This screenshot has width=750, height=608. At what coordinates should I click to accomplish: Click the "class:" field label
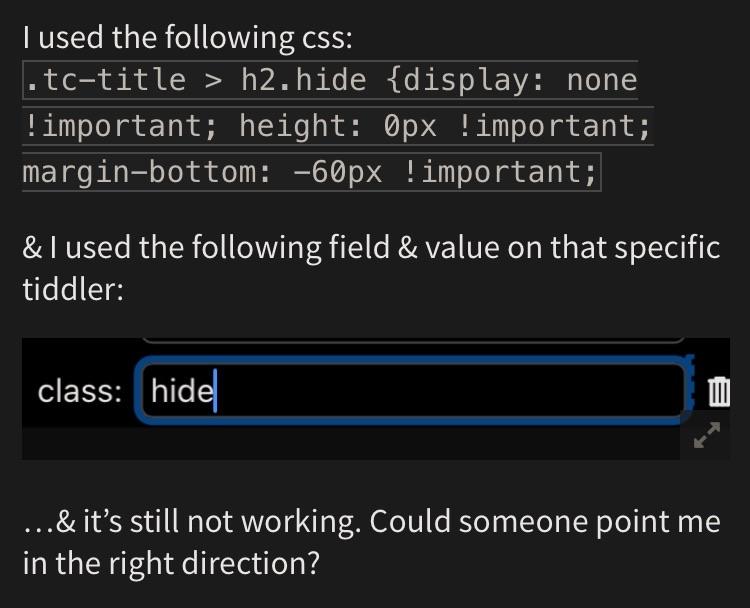click(79, 391)
